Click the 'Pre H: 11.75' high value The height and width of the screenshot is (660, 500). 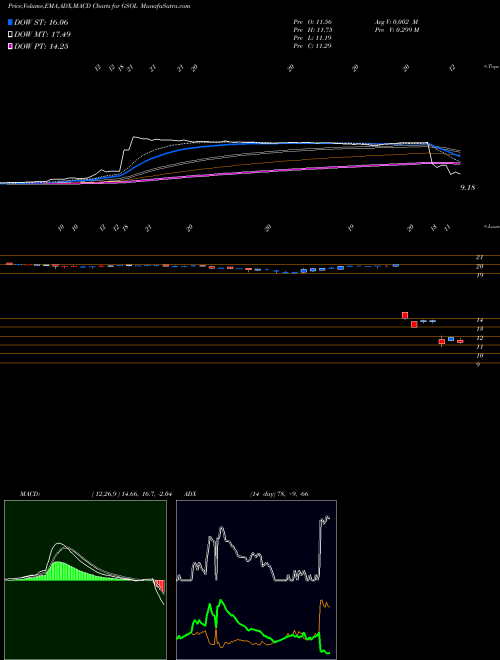(x=313, y=29)
